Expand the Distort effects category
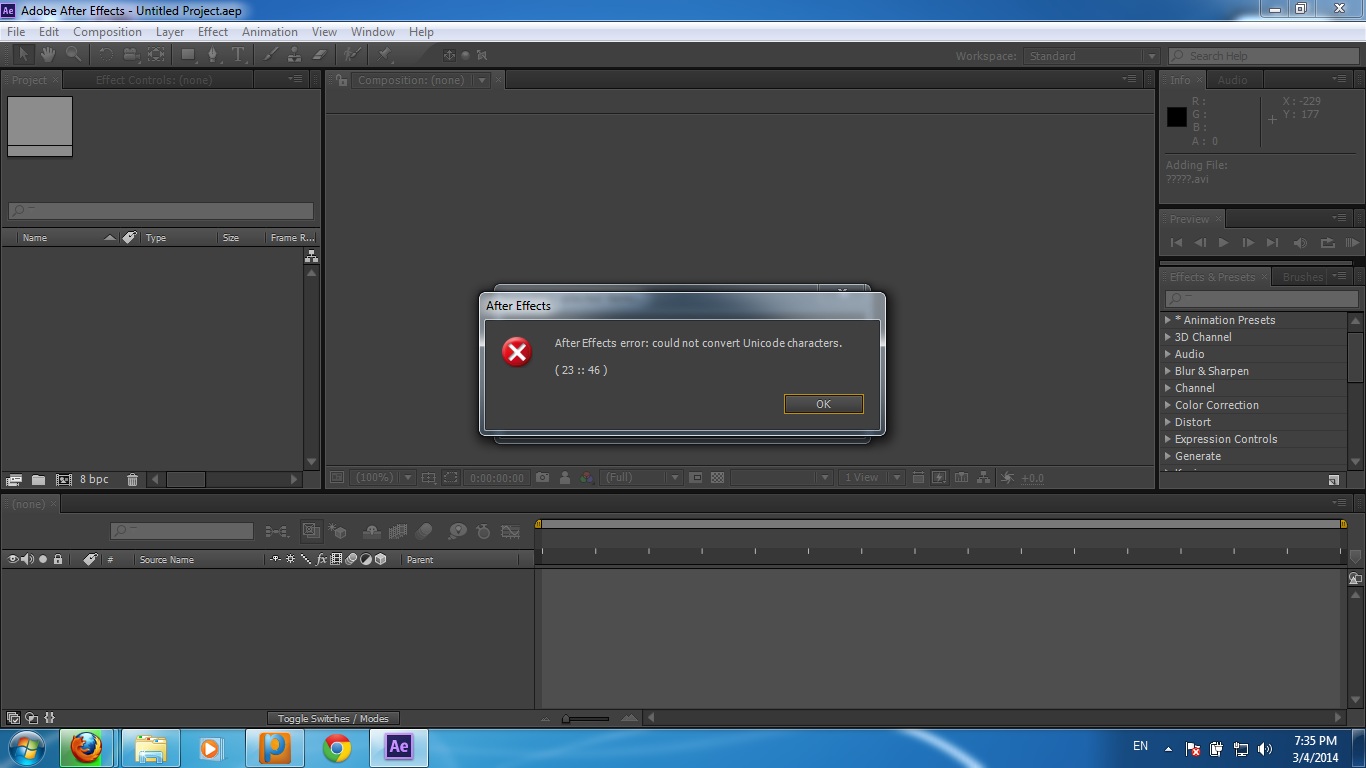1366x768 pixels. pos(1167,422)
